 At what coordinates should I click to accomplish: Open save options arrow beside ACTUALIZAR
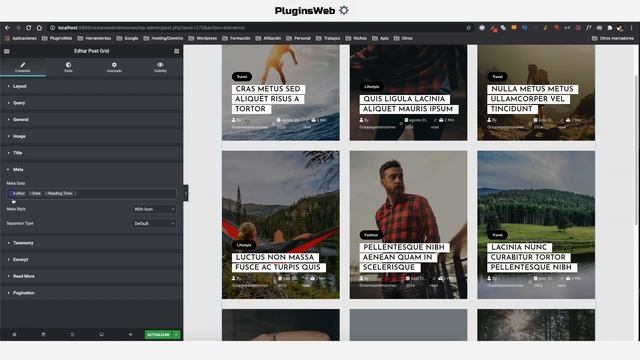(176, 335)
